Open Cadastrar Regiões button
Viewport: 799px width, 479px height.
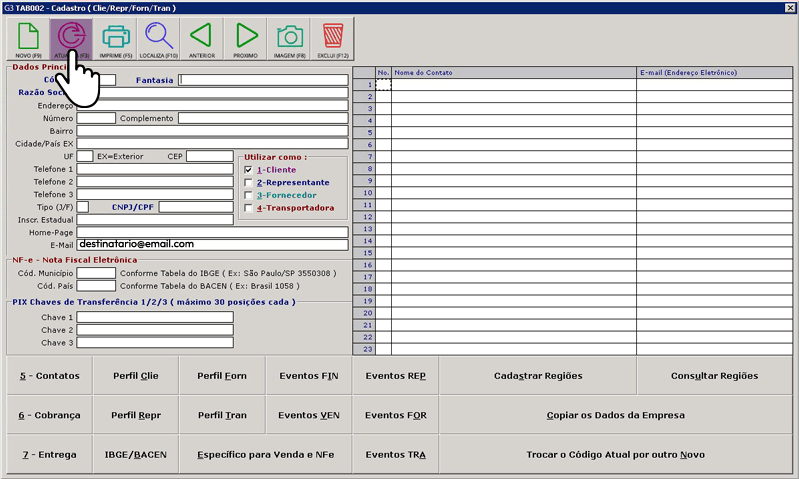(538, 376)
